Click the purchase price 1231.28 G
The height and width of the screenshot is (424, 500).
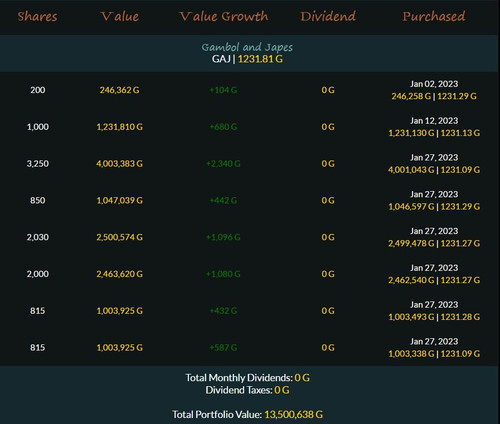[x=460, y=317]
